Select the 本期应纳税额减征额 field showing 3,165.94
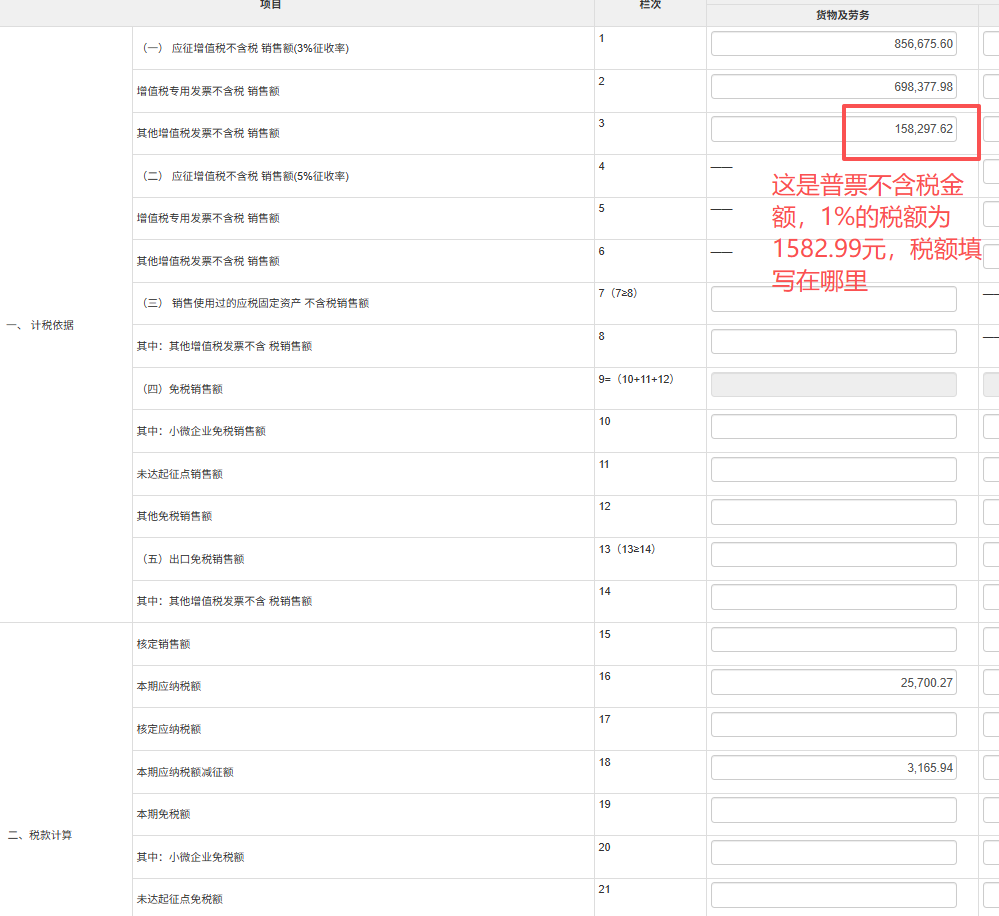This screenshot has width=999, height=916. point(833,768)
